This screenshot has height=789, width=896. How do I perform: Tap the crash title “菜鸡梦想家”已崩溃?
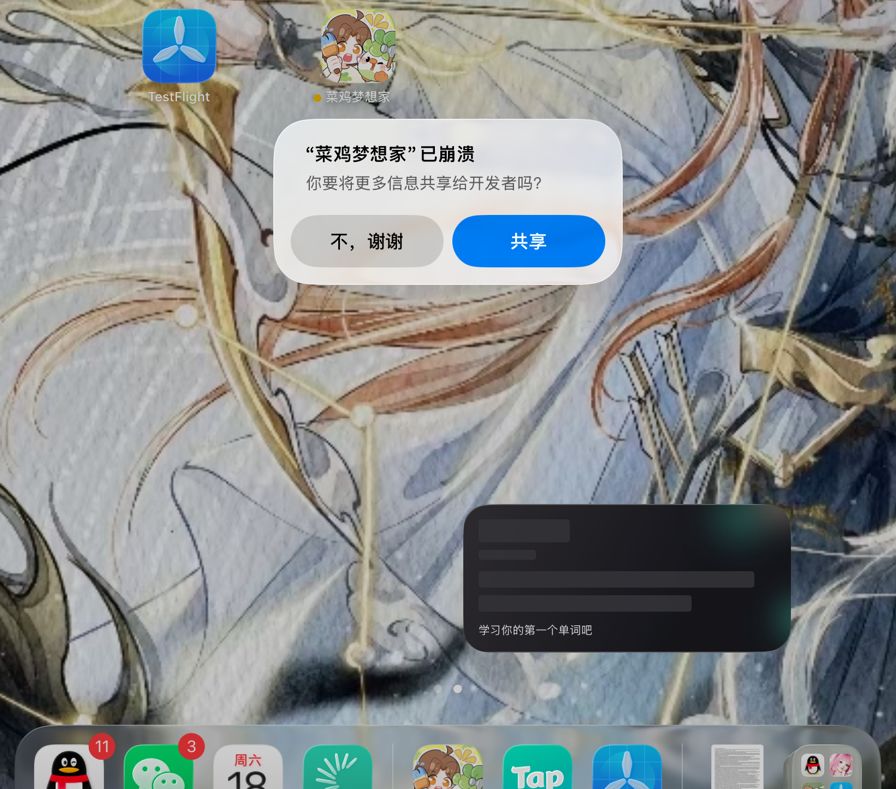tap(390, 154)
